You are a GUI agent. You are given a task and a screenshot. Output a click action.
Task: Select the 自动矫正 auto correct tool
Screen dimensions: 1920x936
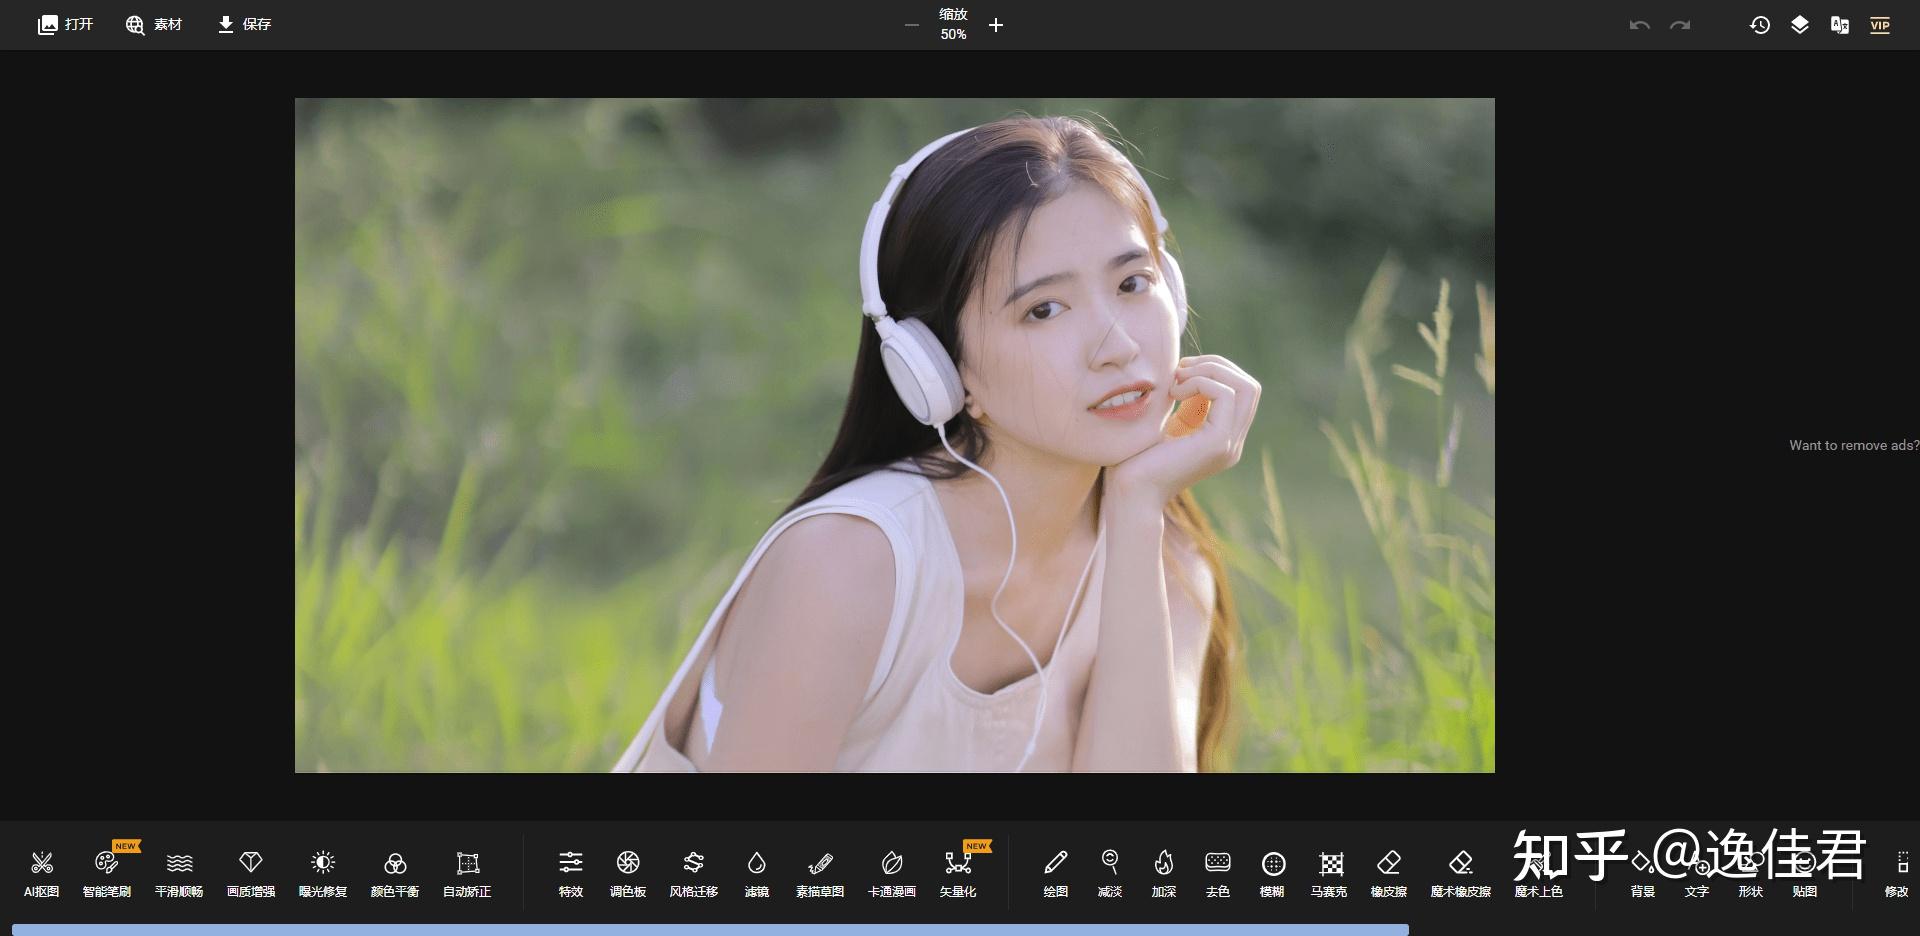[467, 873]
